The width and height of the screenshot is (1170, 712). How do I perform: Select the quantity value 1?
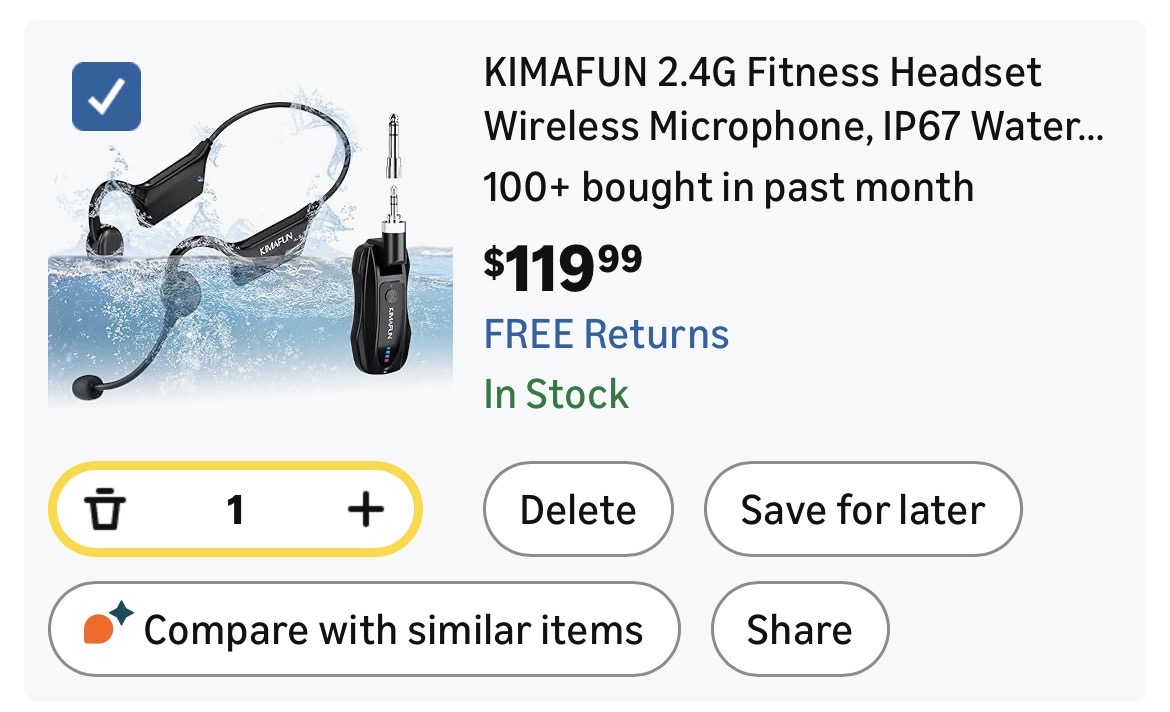235,511
